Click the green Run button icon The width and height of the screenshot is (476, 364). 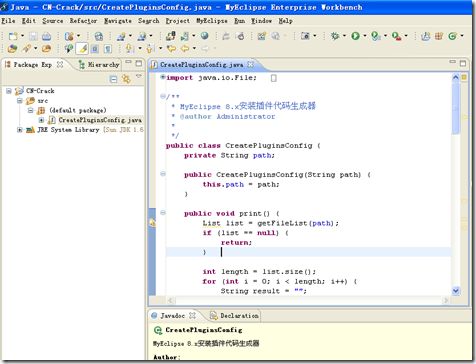click(355, 36)
